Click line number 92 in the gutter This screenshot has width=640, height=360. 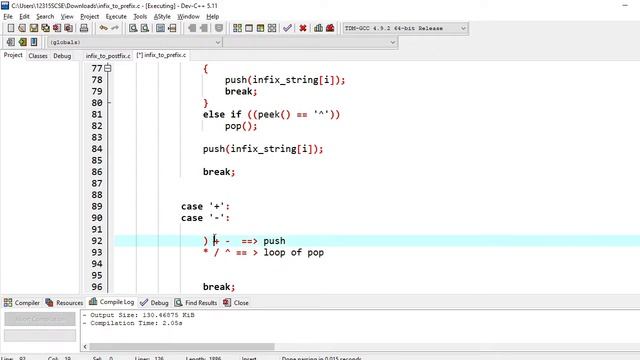coord(97,241)
